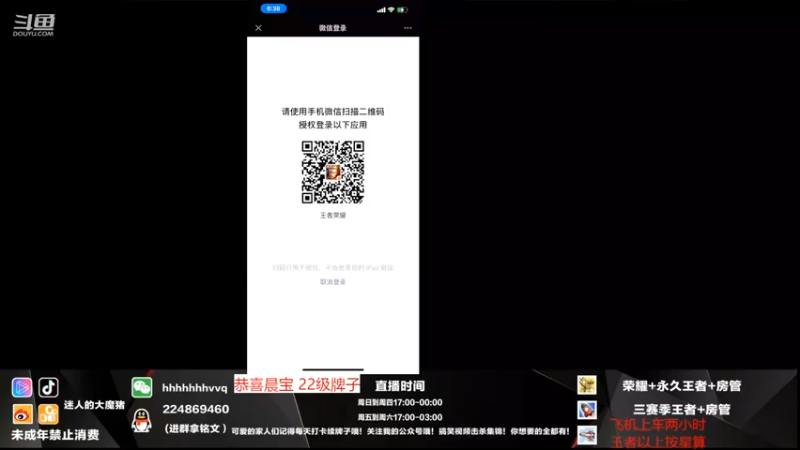The width and height of the screenshot is (800, 450).
Task: Click the green WeChat icon in overlay
Action: pyautogui.click(x=141, y=388)
